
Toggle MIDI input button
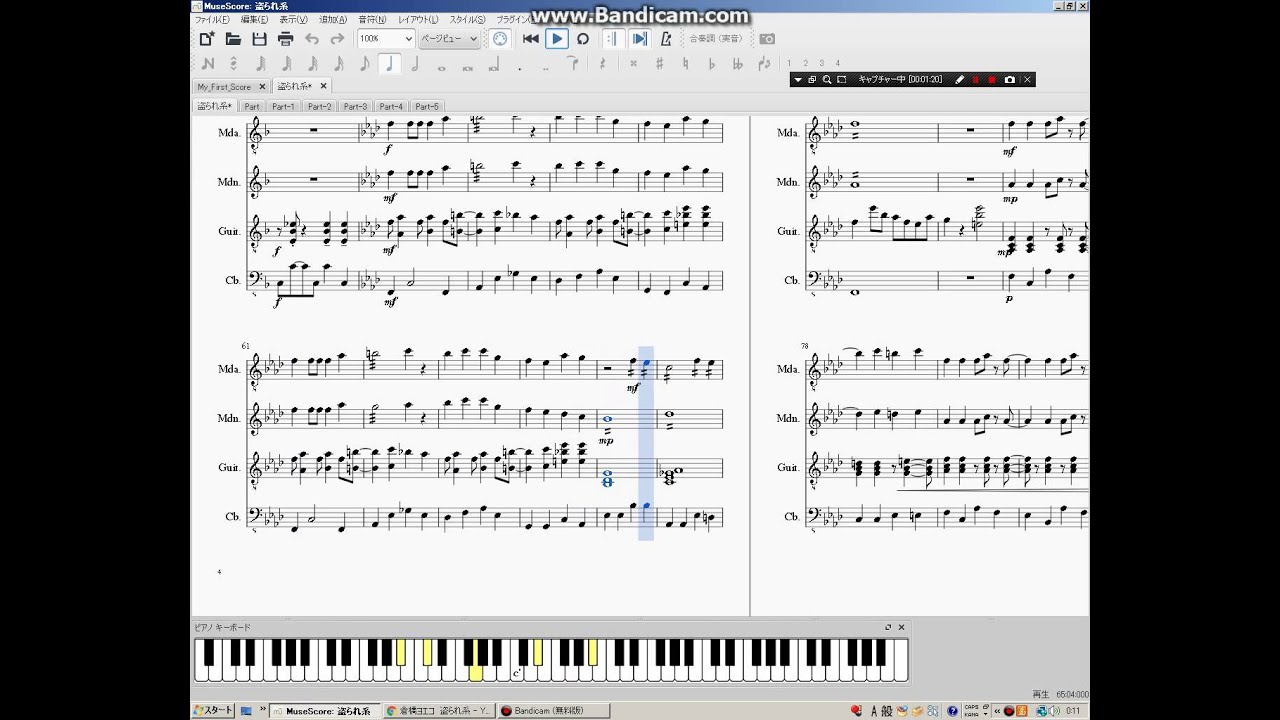501,39
